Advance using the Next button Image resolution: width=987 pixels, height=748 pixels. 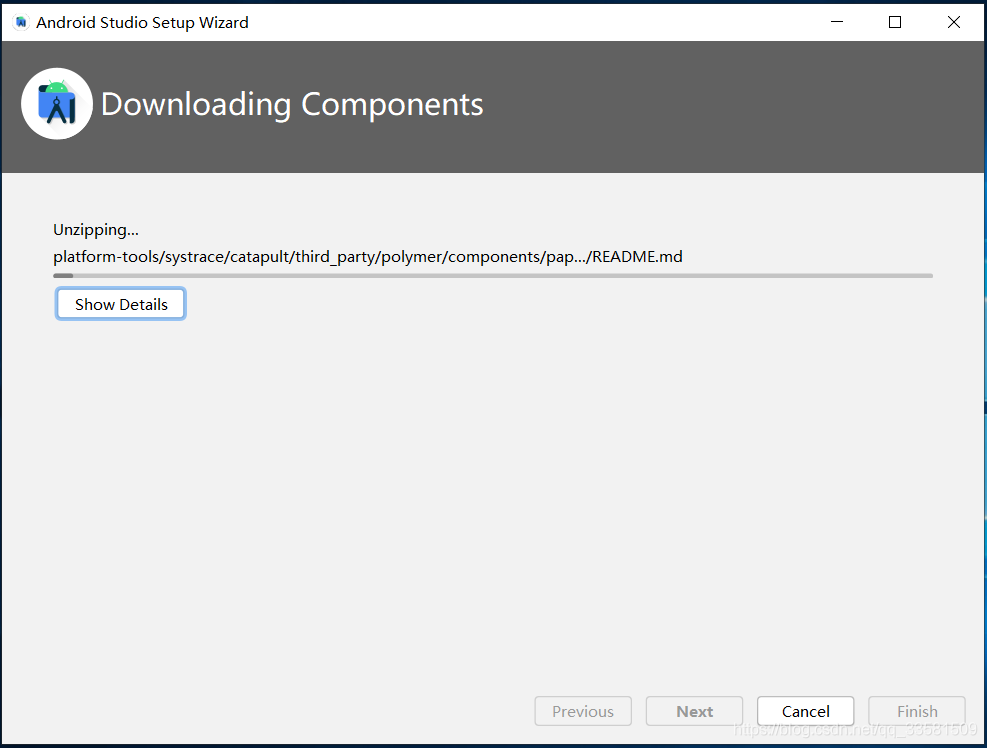[x=694, y=711]
